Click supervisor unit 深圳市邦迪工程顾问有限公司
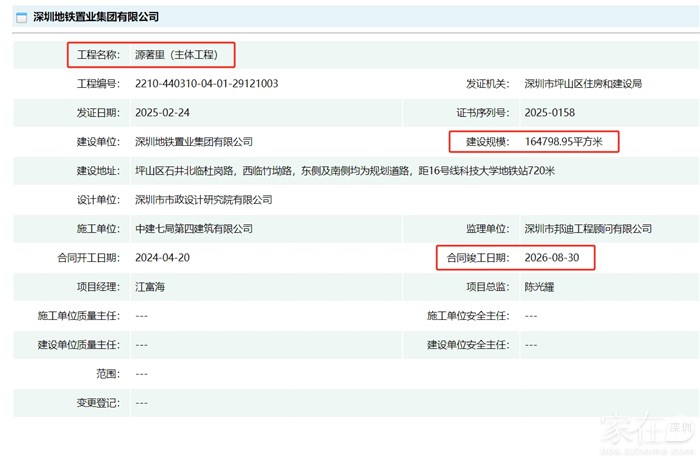Image resolution: width=700 pixels, height=458 pixels. point(588,229)
